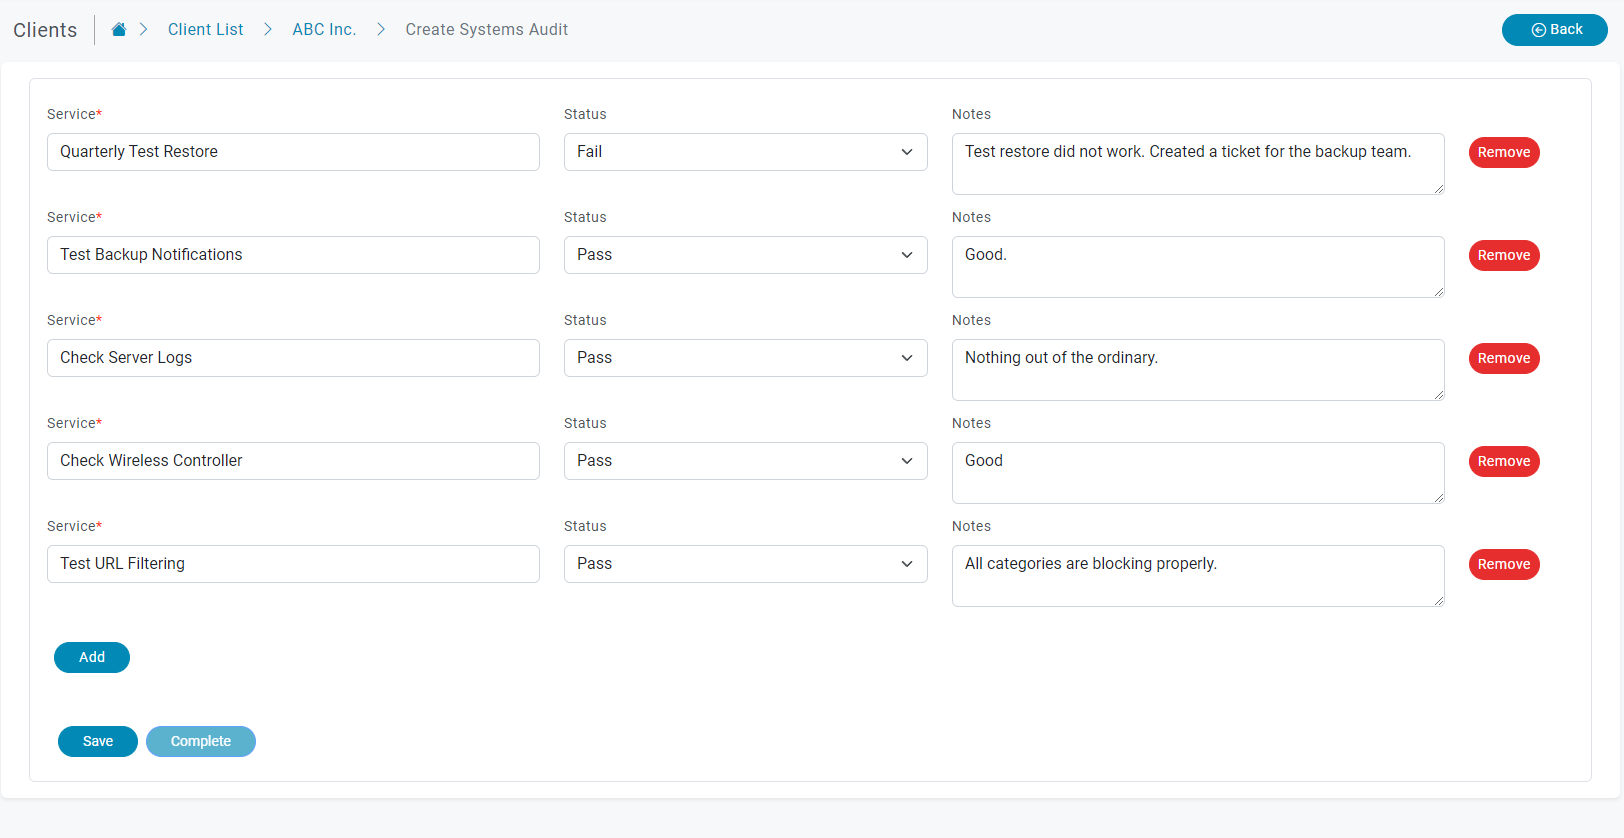Image resolution: width=1624 pixels, height=838 pixels.
Task: Click the notes box containing 'Nothing out of the ordinary'
Action: pyautogui.click(x=1197, y=370)
